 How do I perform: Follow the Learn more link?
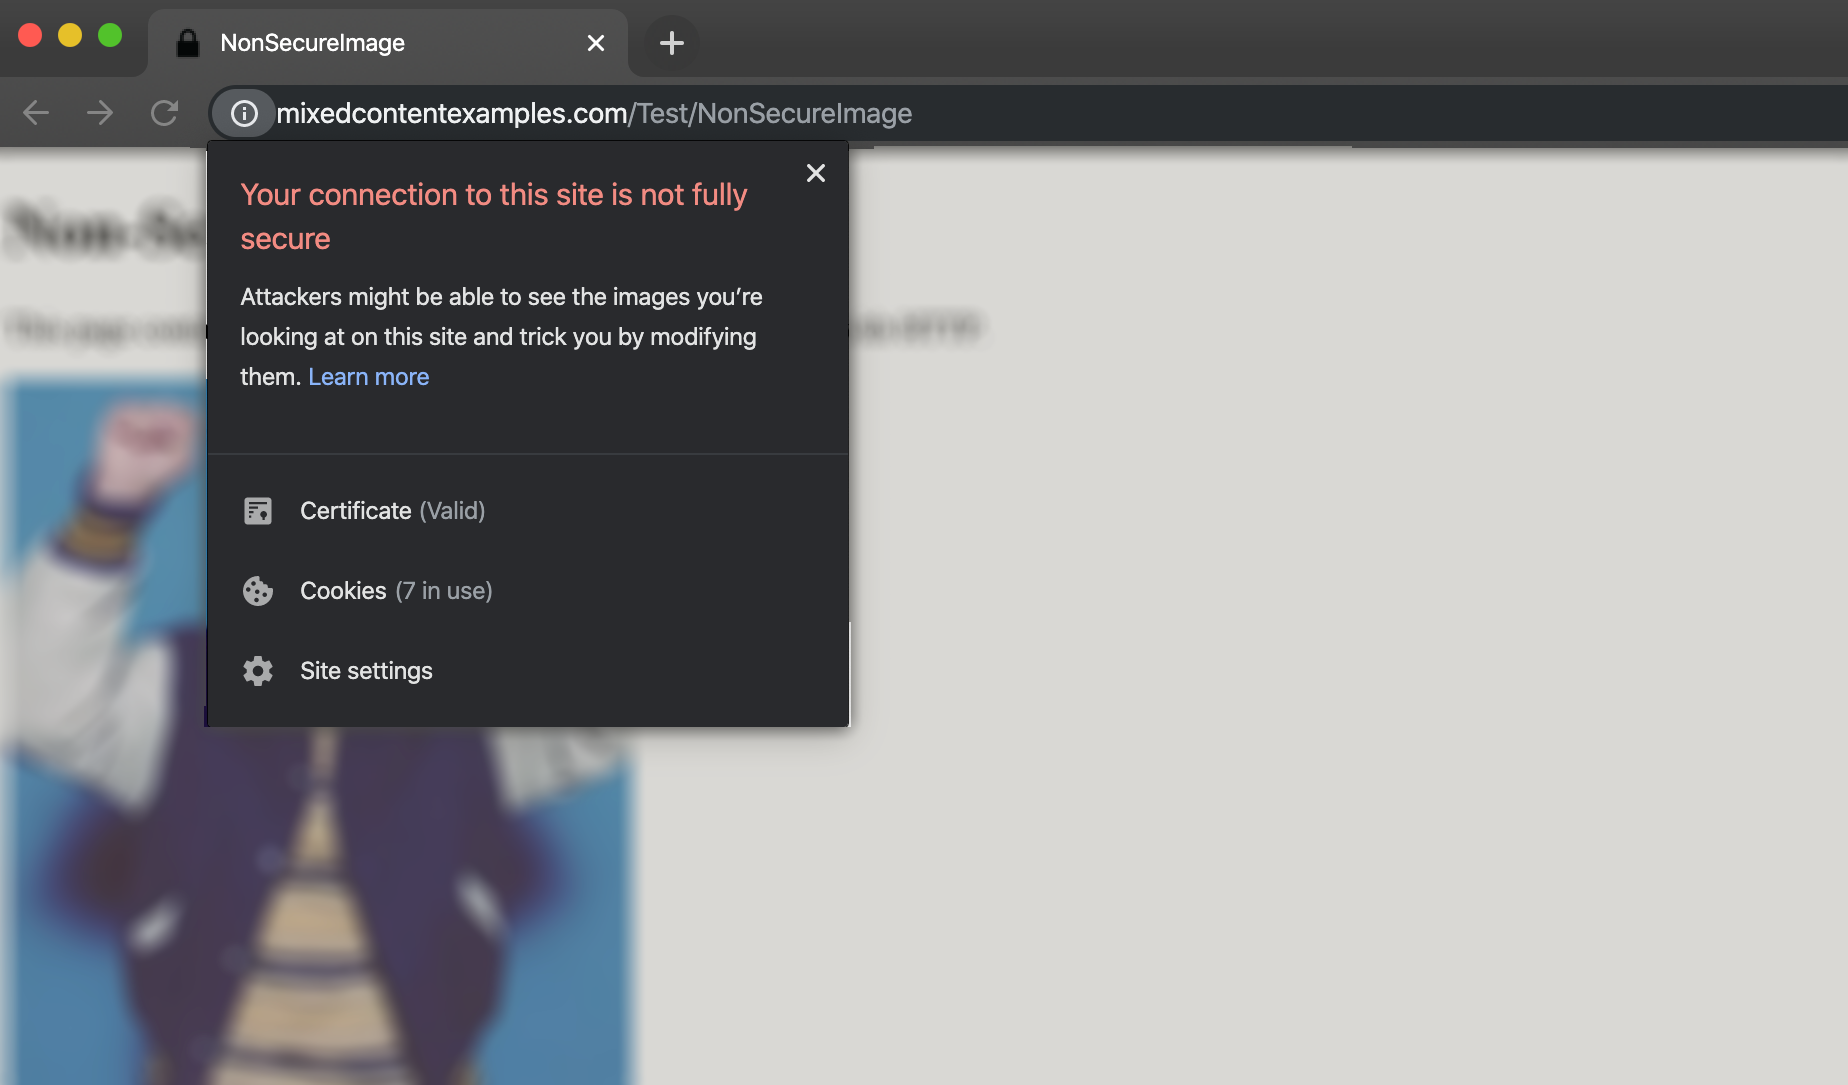tap(369, 377)
